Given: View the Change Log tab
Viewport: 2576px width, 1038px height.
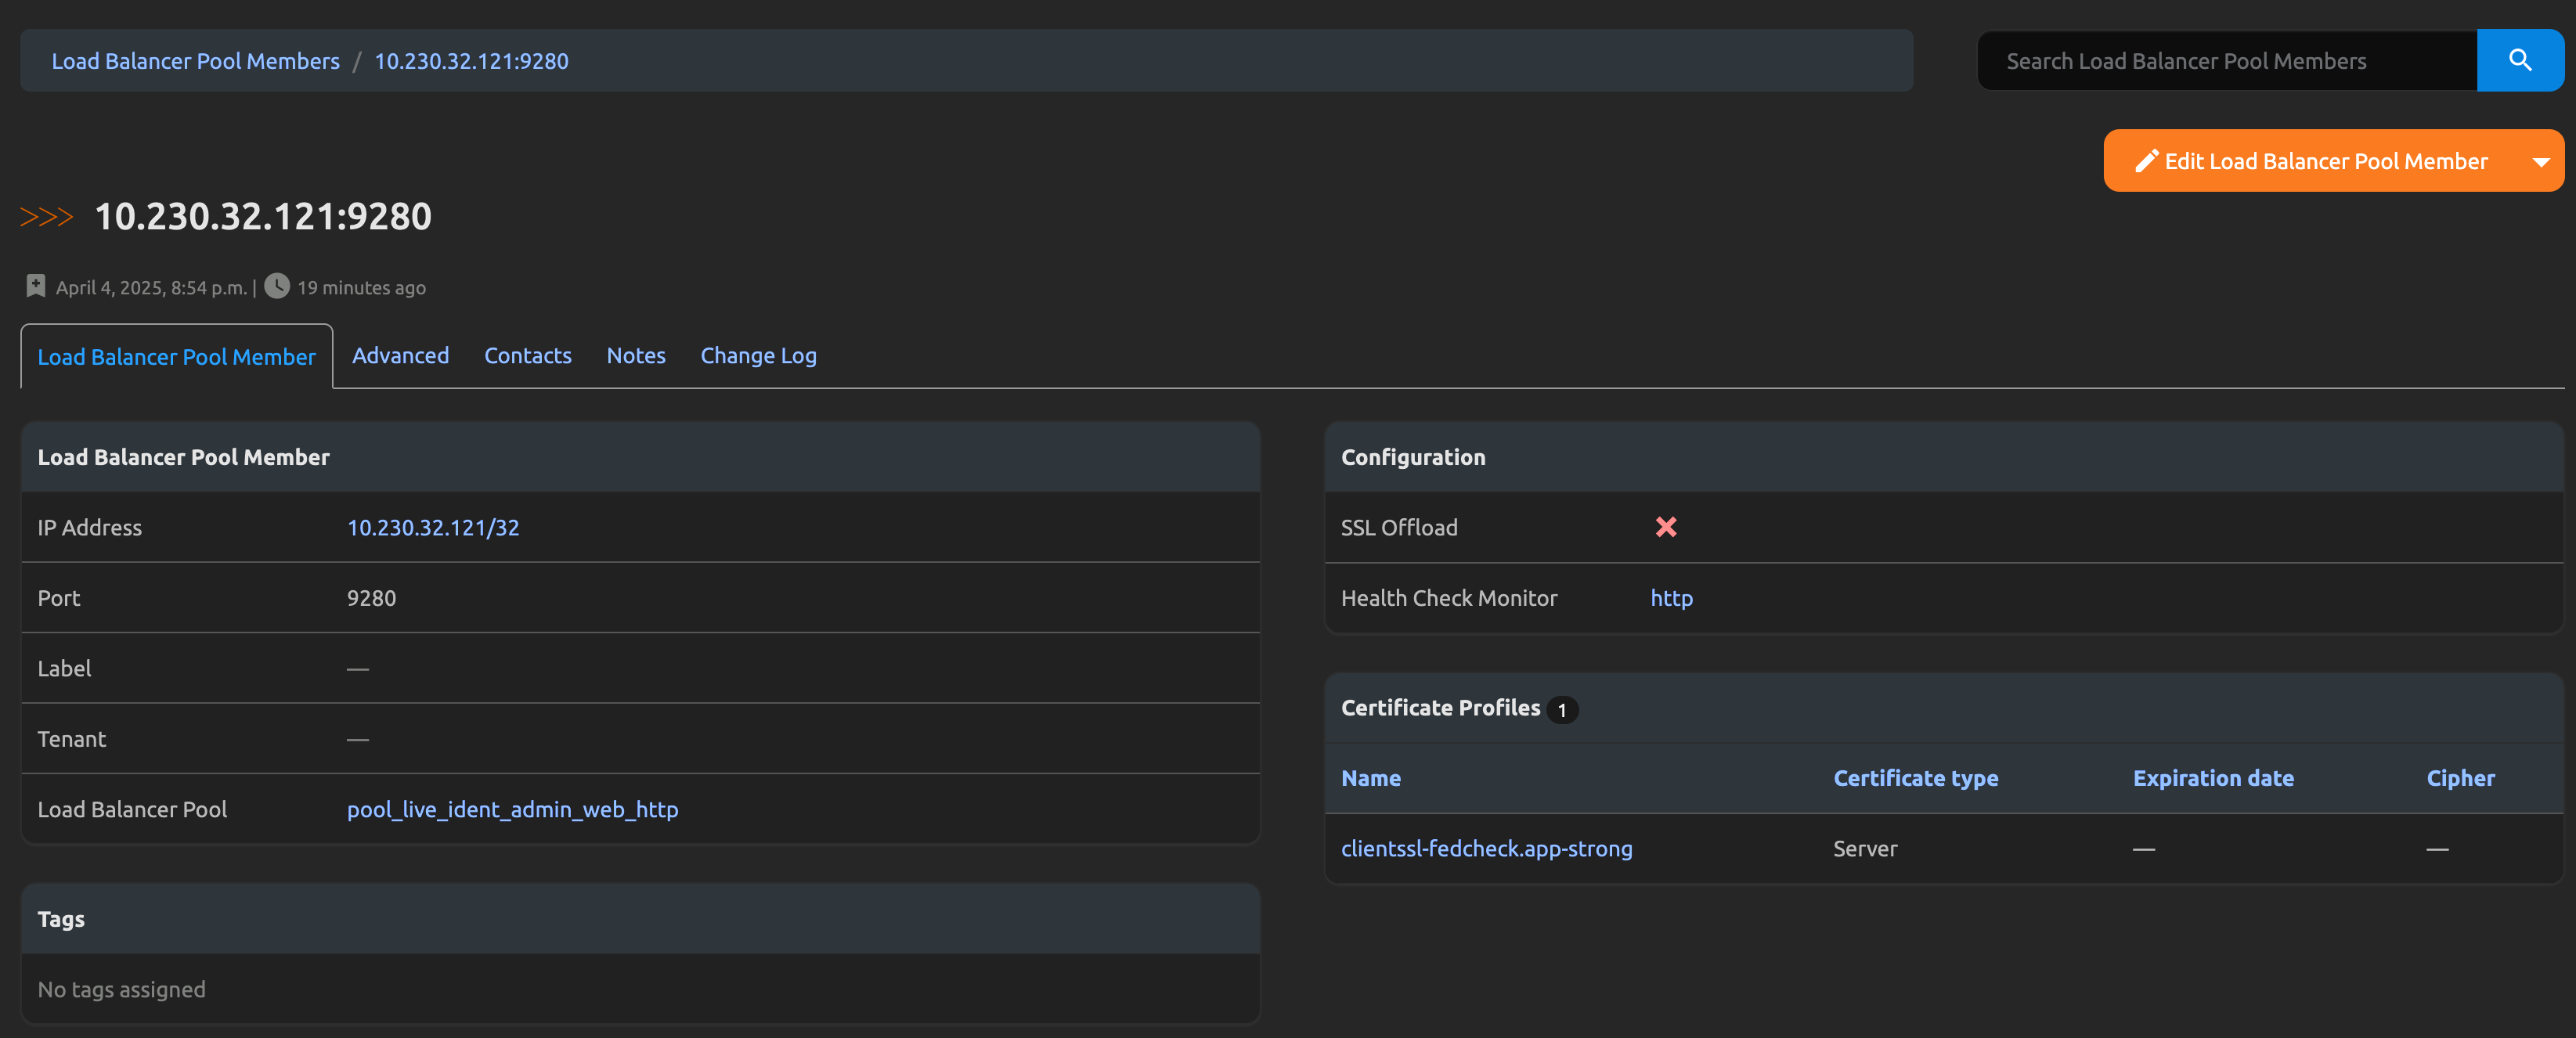Looking at the screenshot, I should click(758, 356).
